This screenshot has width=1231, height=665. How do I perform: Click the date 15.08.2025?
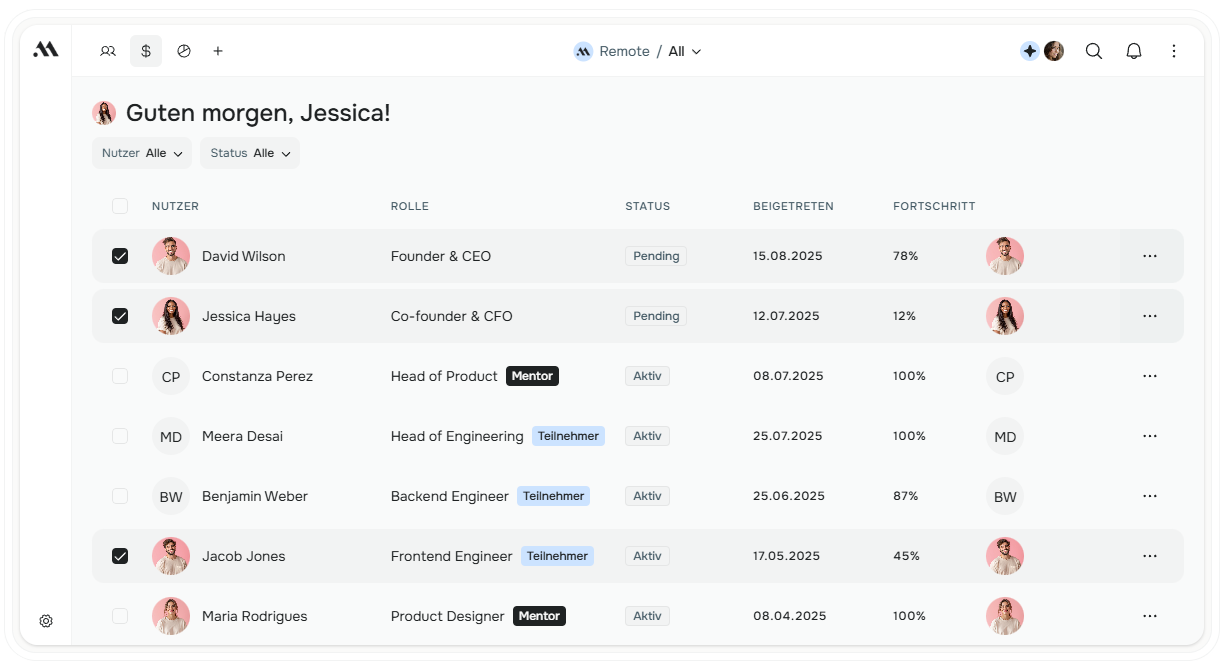tap(788, 256)
